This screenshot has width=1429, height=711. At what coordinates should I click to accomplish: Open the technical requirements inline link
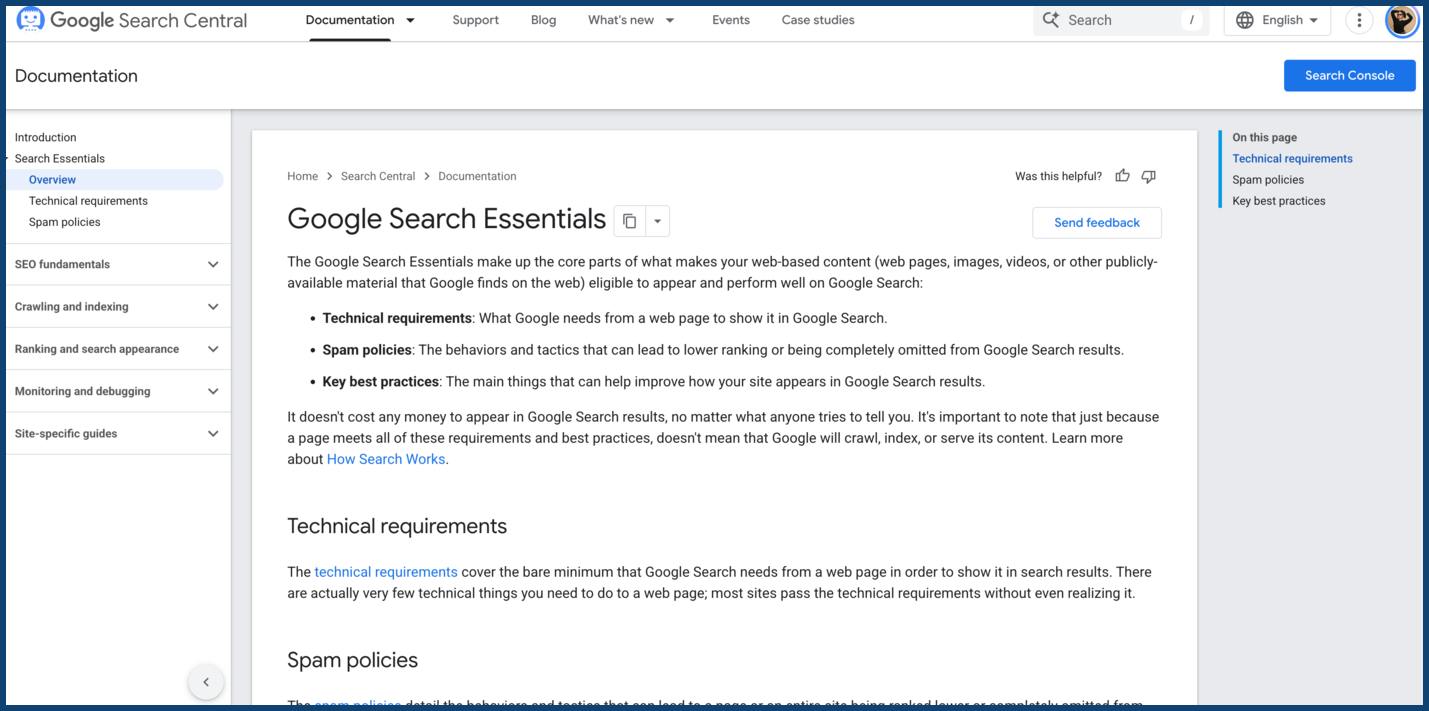tap(386, 572)
